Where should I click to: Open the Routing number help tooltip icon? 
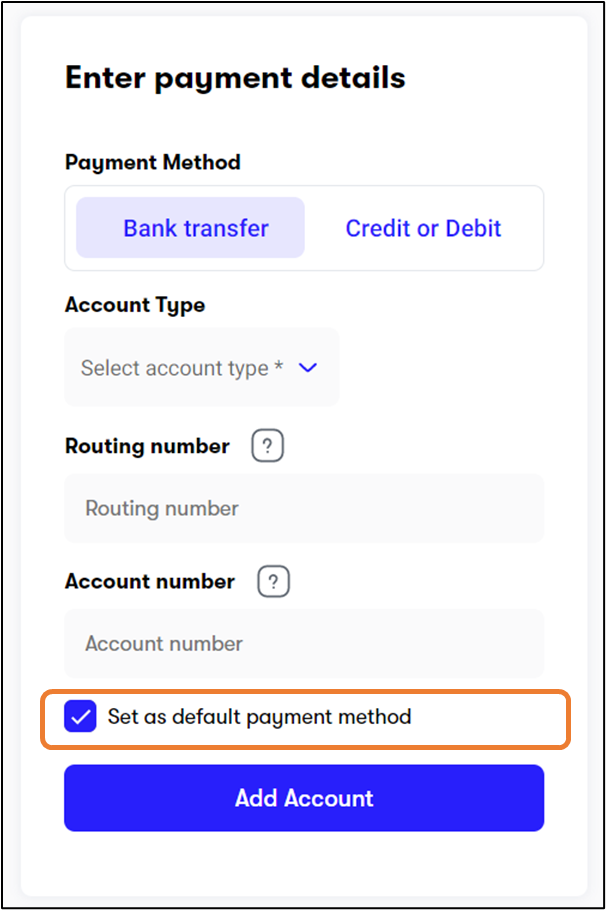click(267, 446)
